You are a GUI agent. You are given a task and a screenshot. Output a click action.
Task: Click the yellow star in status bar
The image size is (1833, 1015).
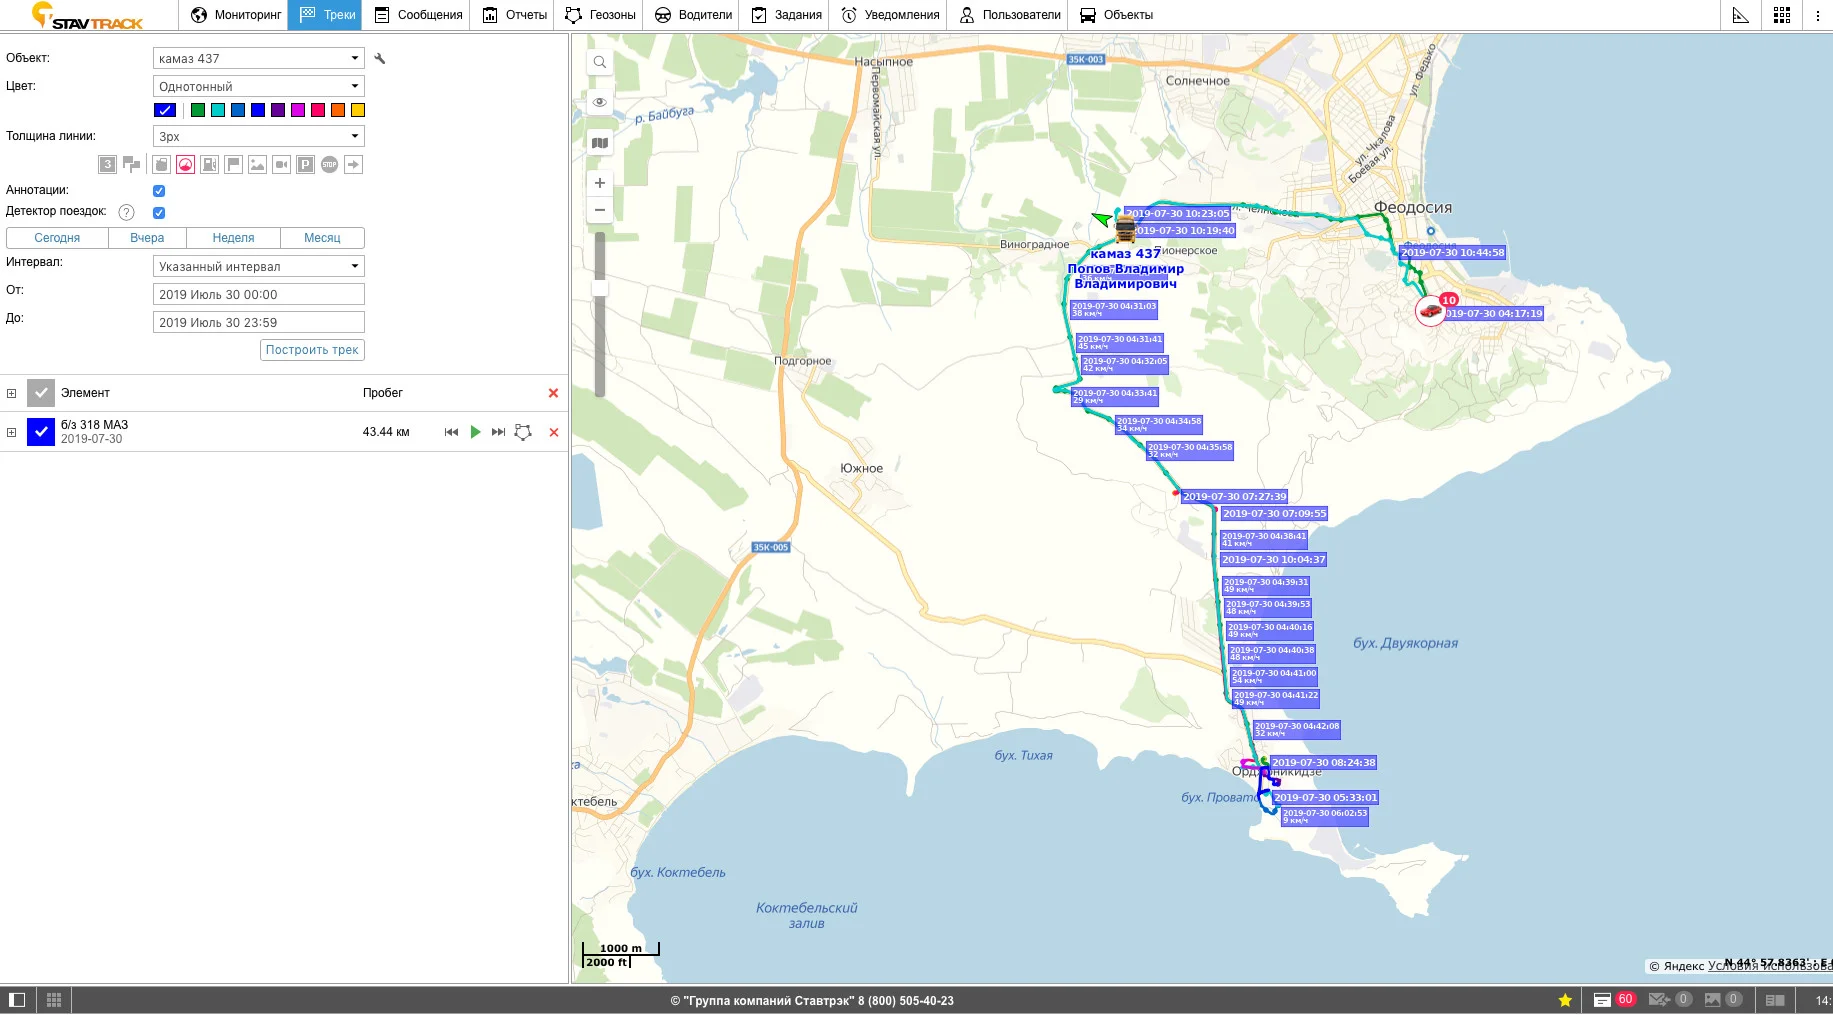(x=1565, y=1000)
